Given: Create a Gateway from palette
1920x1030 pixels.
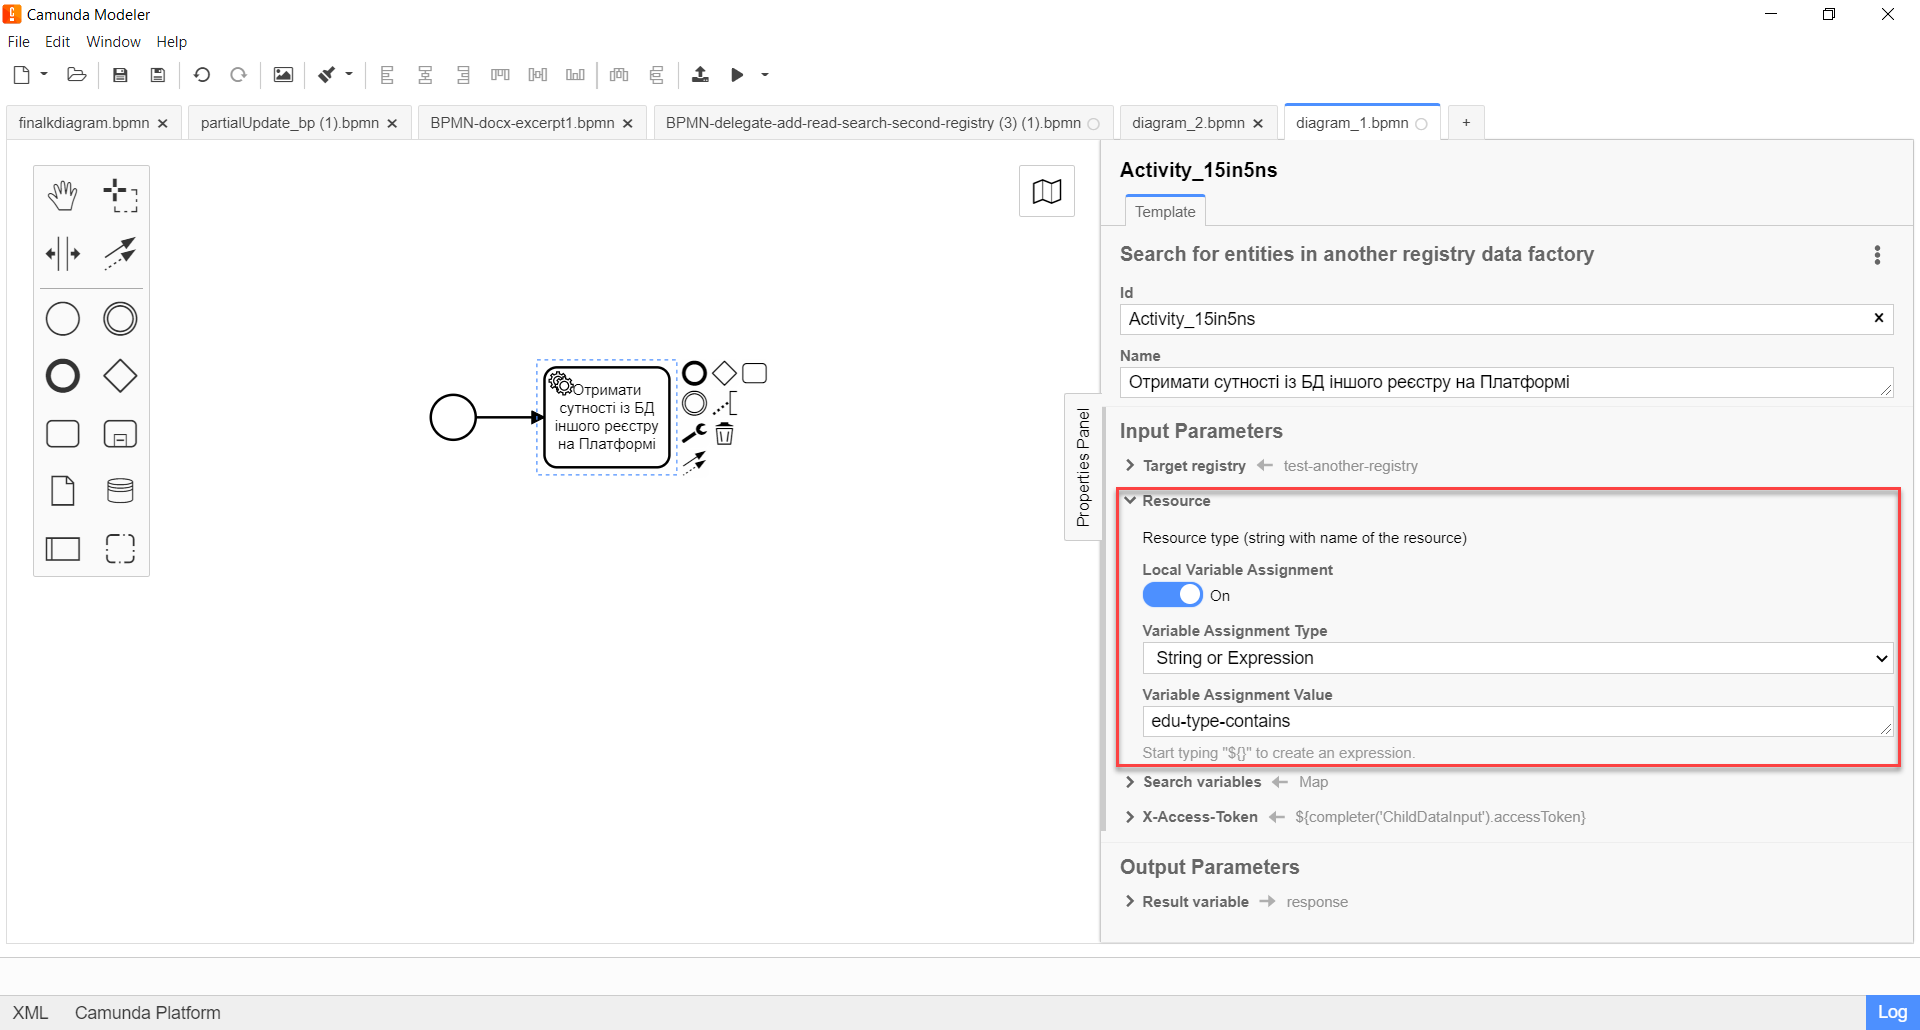Looking at the screenshot, I should (120, 376).
